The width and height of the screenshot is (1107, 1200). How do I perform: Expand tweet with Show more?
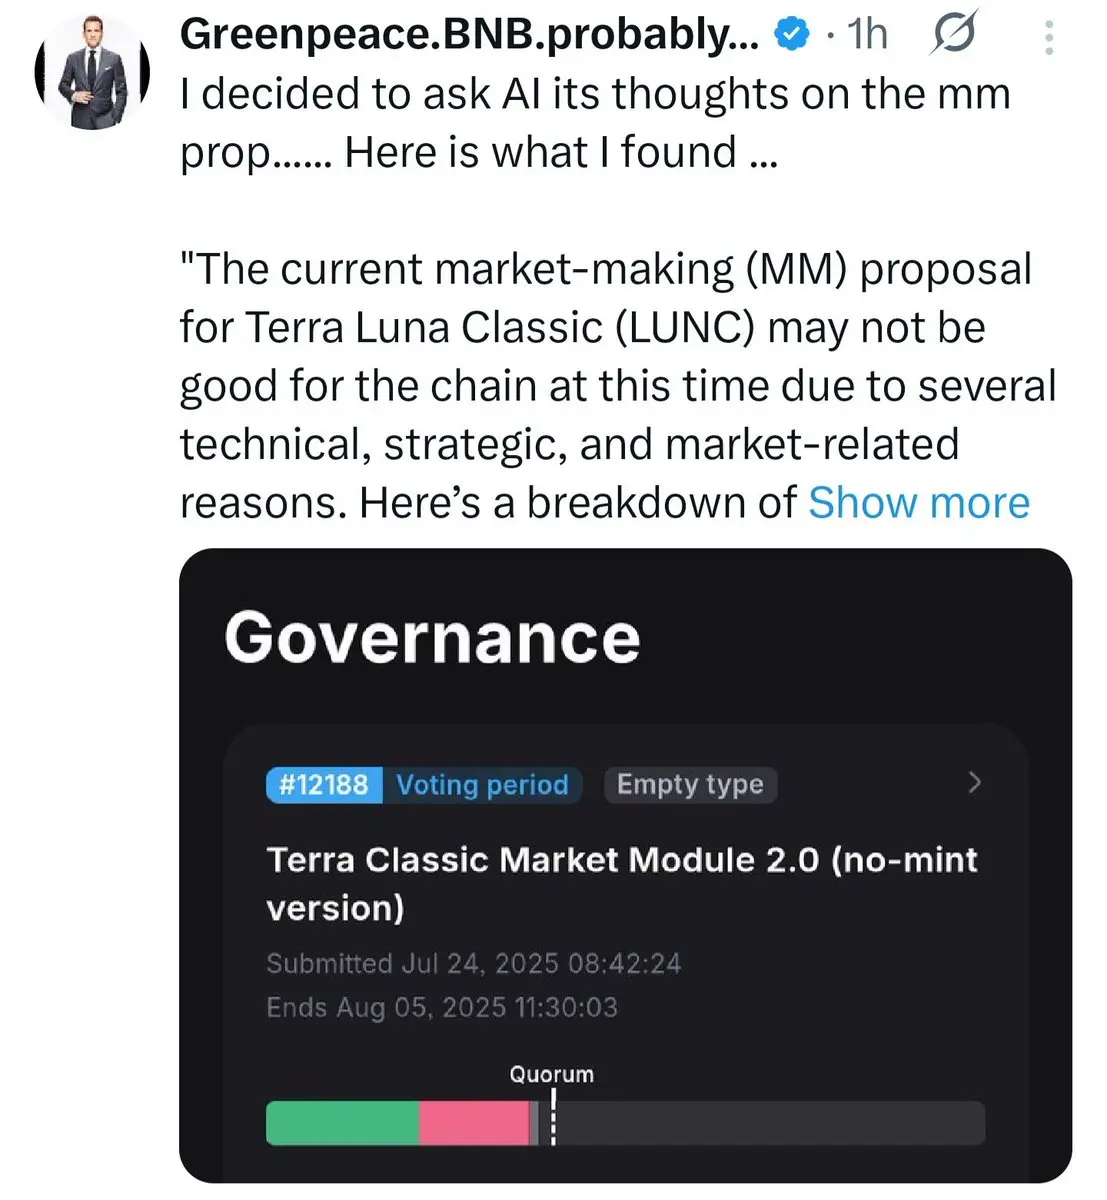(919, 502)
